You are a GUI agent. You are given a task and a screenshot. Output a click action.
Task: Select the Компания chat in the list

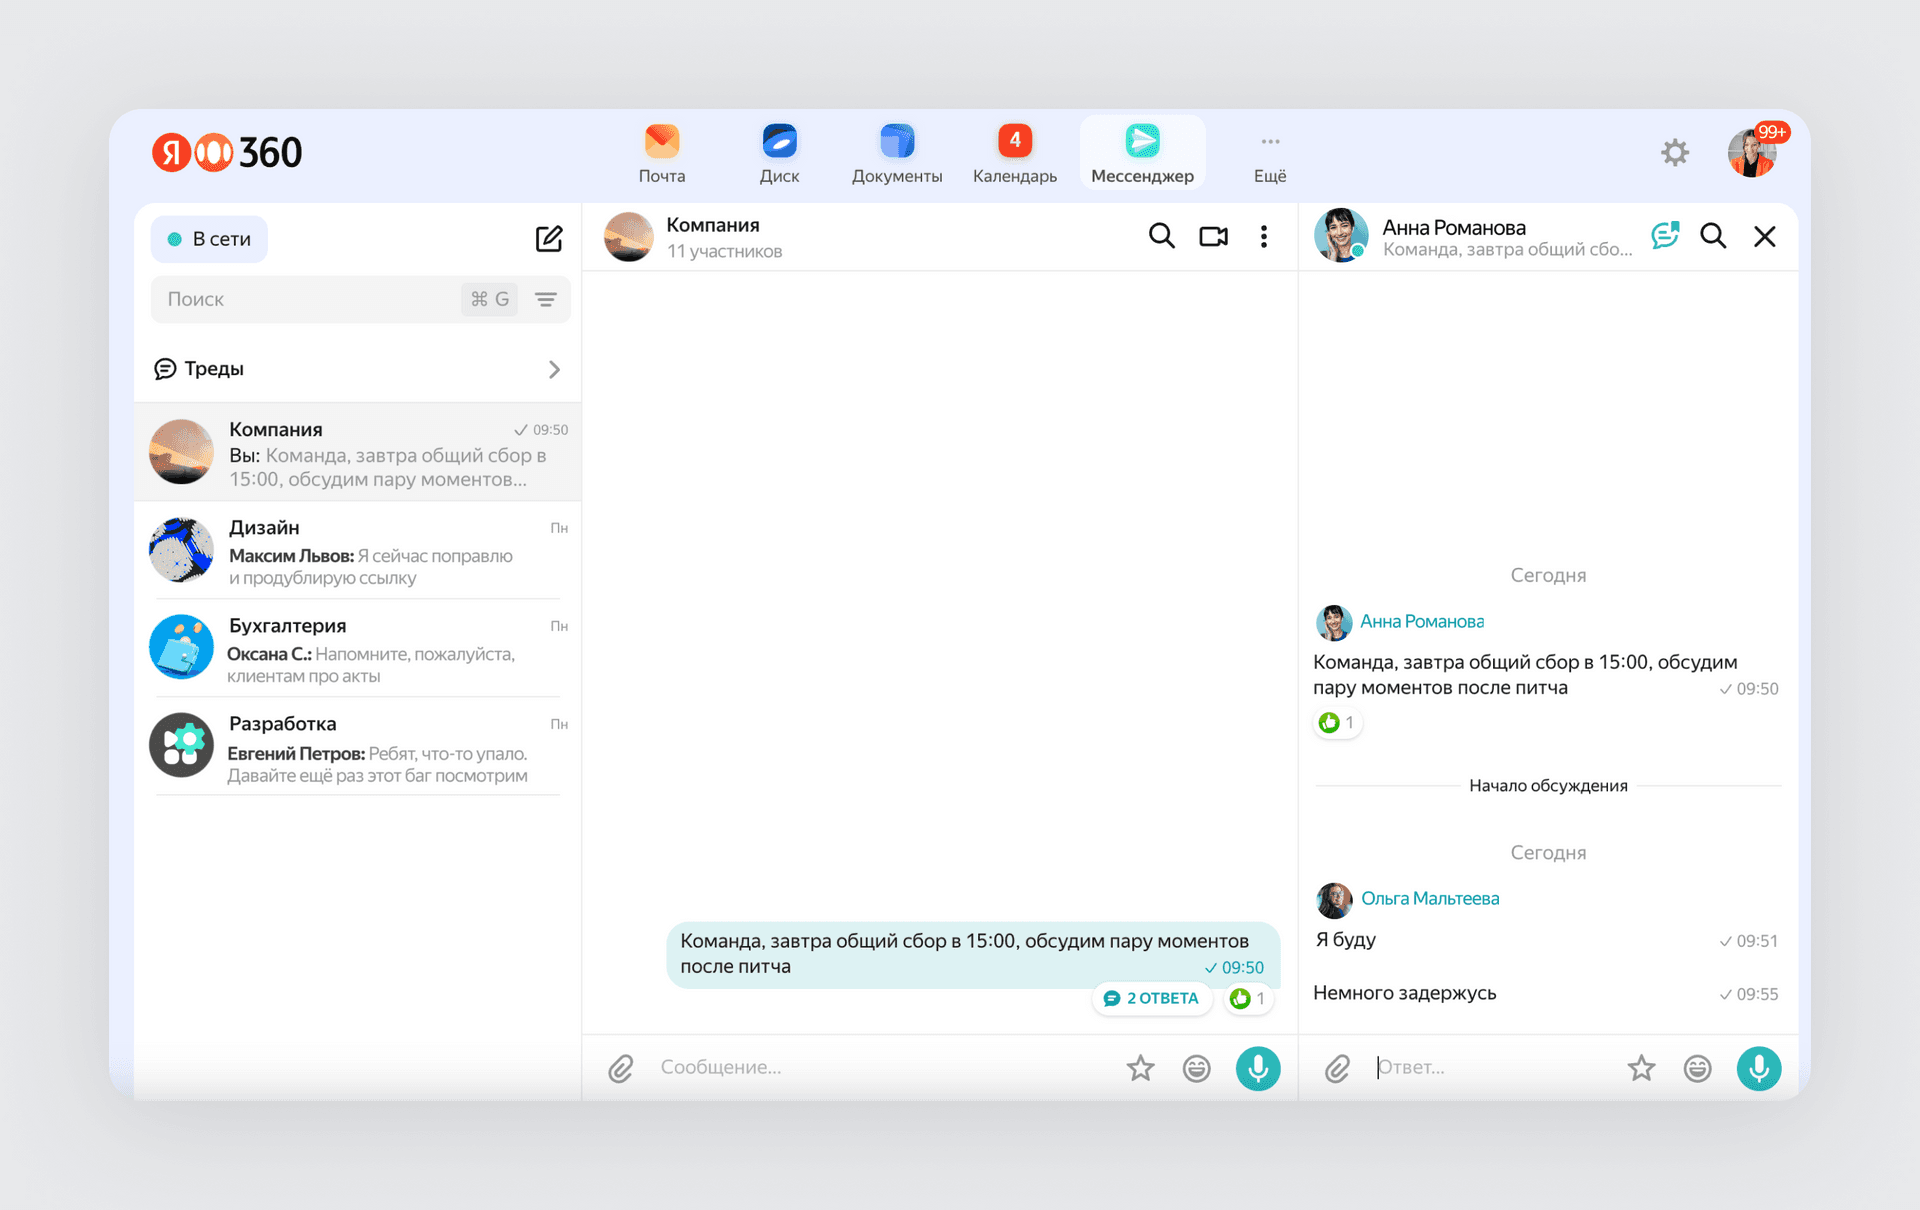(x=358, y=453)
